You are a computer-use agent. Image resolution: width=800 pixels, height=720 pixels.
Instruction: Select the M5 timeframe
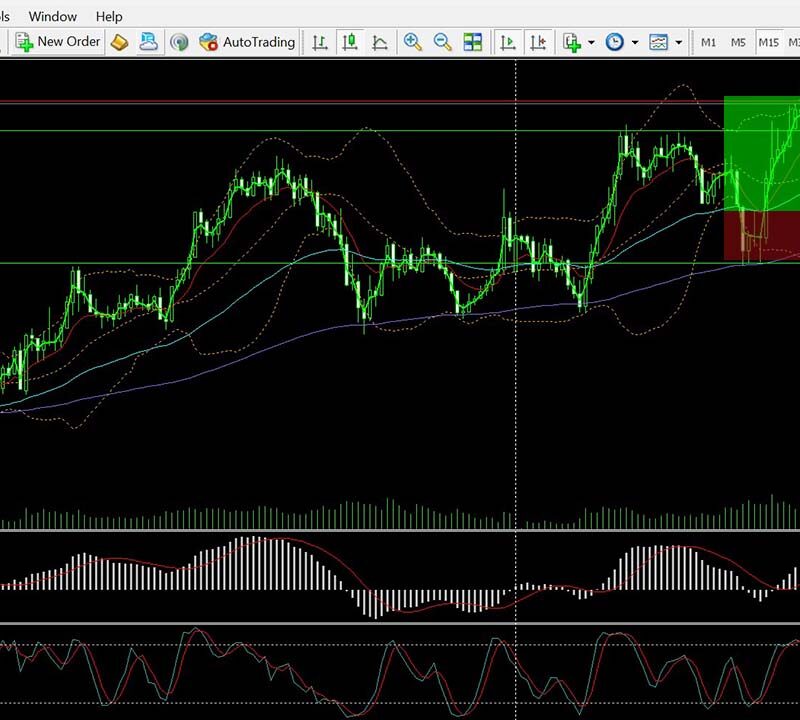(738, 42)
